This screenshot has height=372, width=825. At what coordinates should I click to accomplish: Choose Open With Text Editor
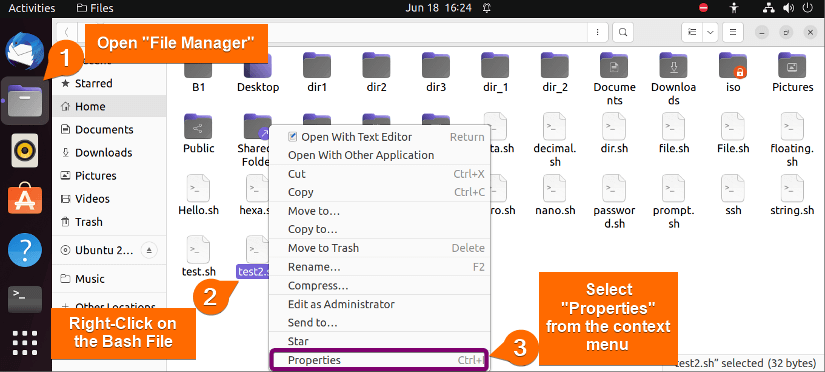(379, 137)
